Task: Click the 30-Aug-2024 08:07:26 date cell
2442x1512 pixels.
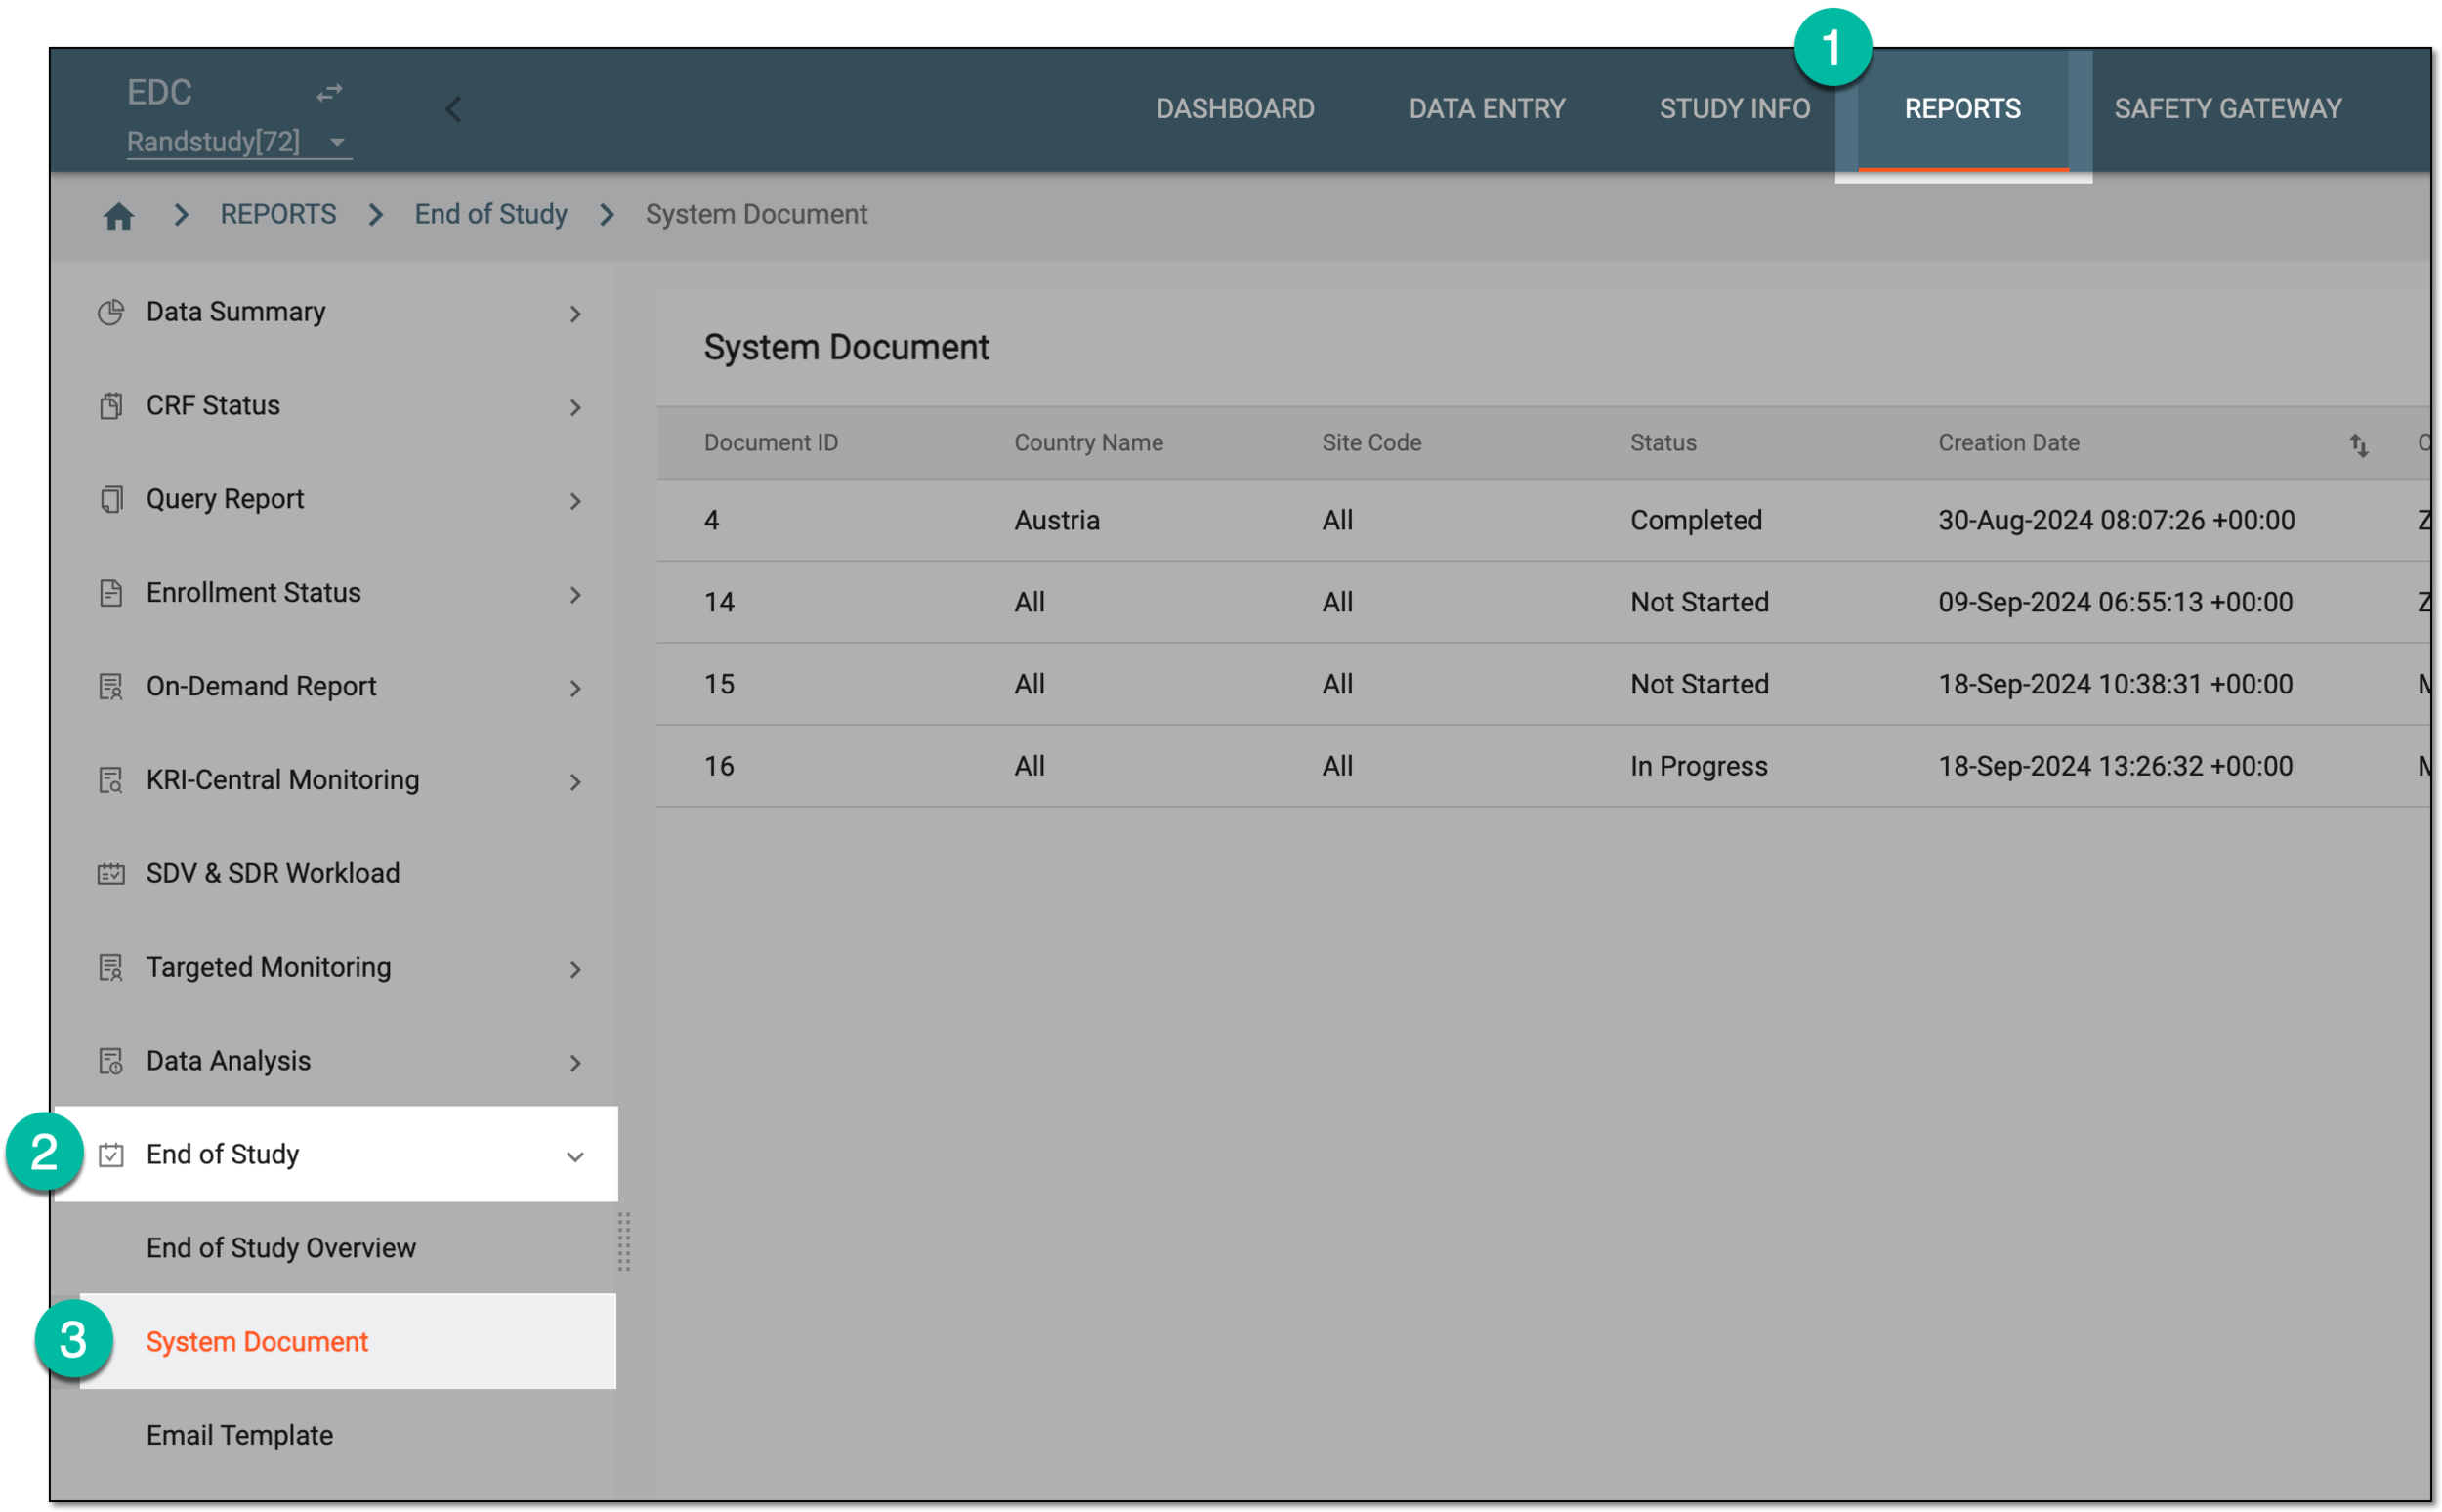Action: click(2116, 521)
